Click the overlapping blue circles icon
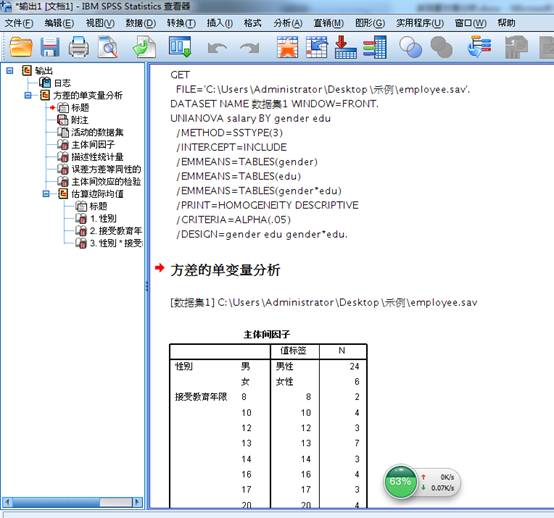This screenshot has width=554, height=518. pyautogui.click(x=410, y=47)
